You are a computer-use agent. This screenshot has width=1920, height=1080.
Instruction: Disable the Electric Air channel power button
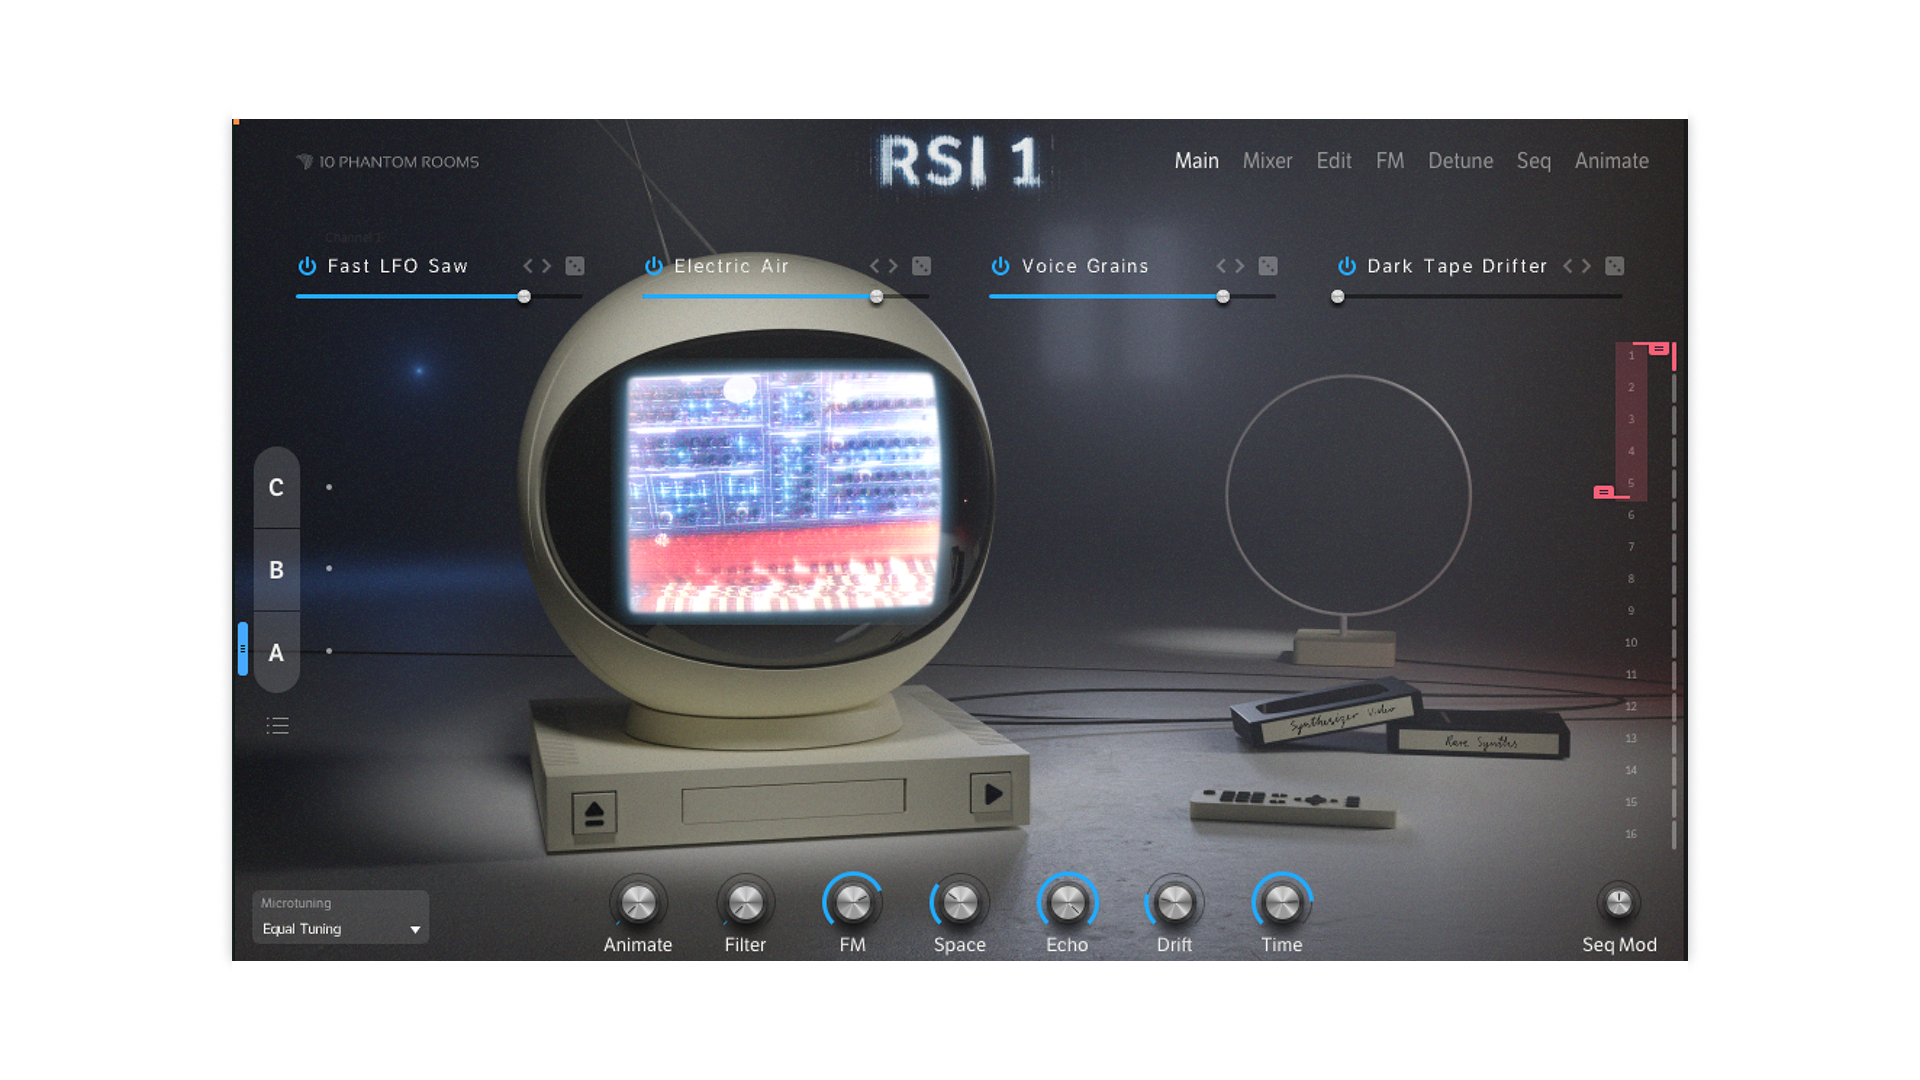(x=653, y=266)
